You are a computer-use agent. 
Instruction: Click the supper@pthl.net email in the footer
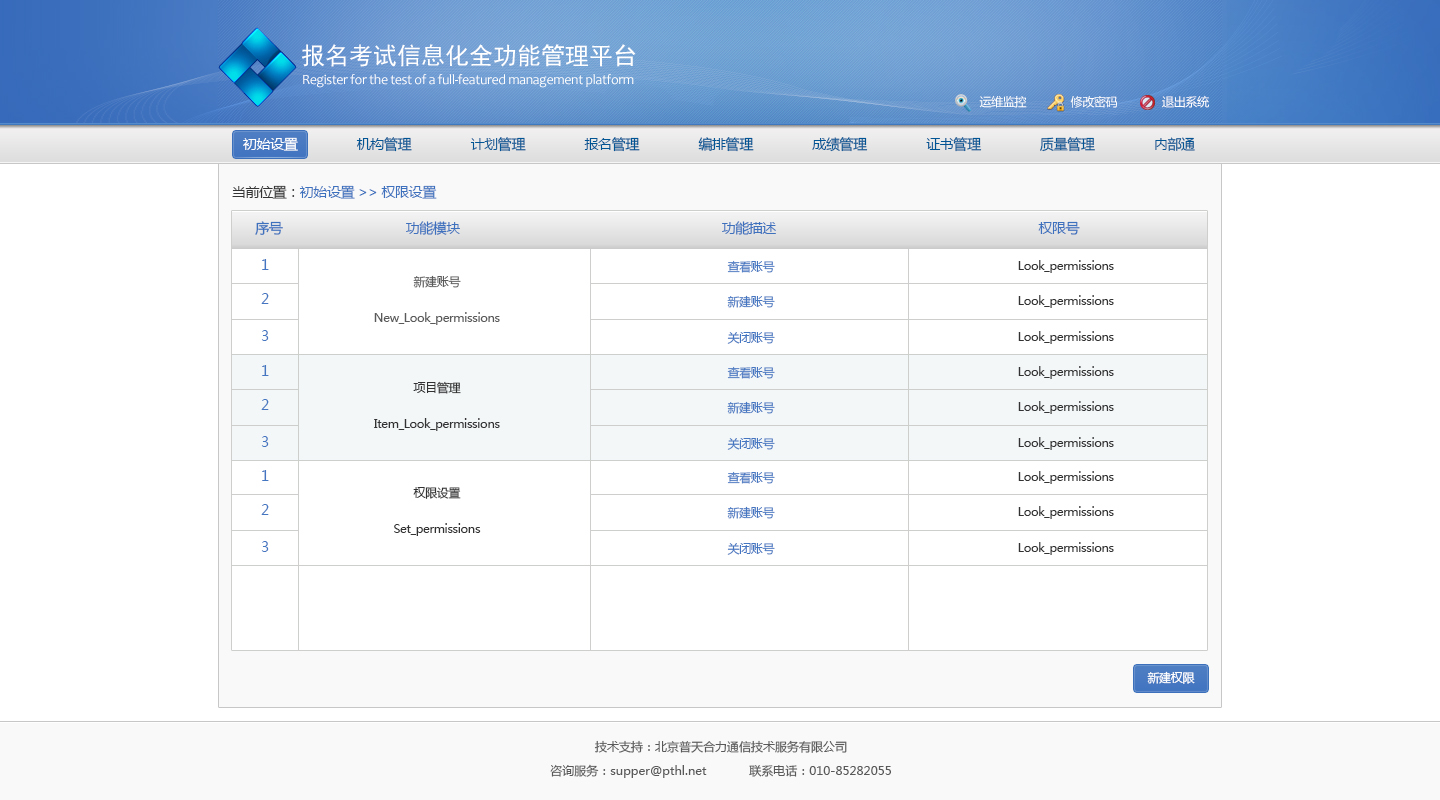coord(658,771)
